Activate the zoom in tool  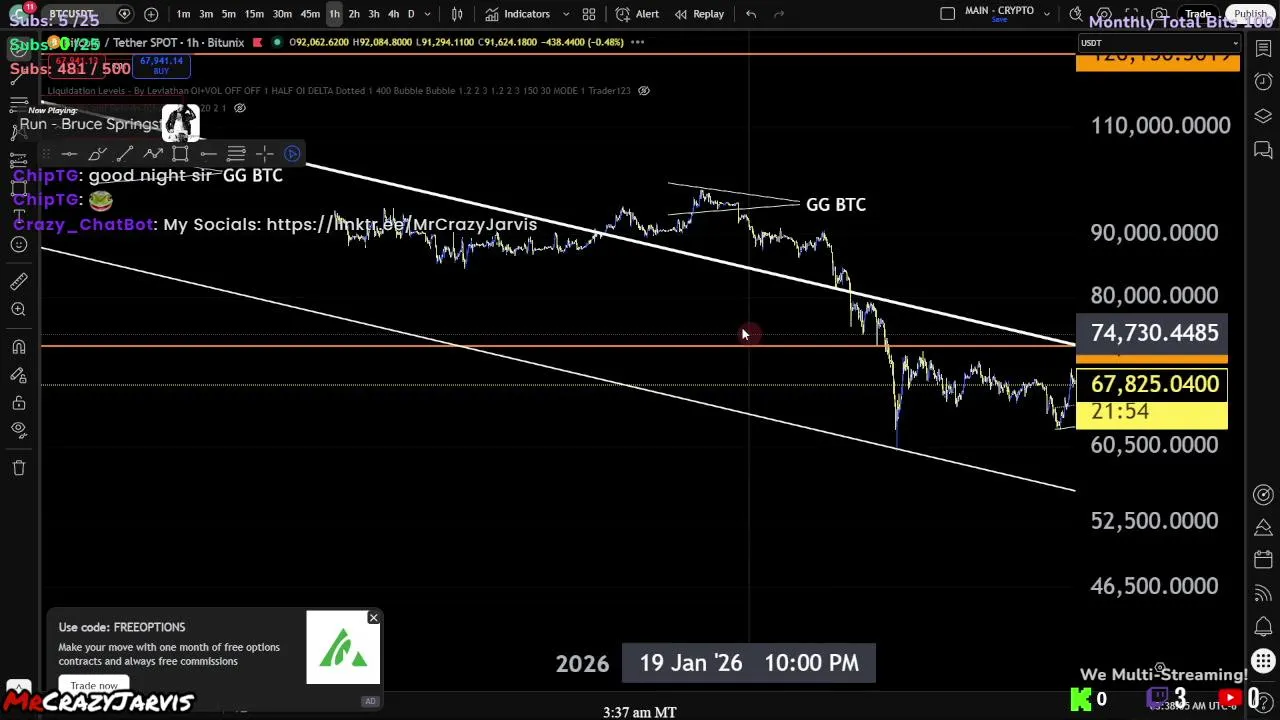[x=19, y=310]
